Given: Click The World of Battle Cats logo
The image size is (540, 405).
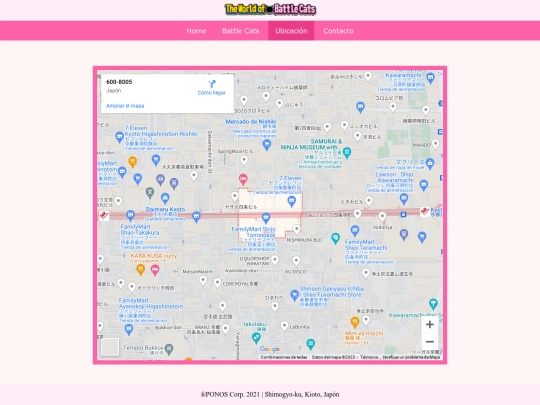Looking at the screenshot, I should click(270, 9).
